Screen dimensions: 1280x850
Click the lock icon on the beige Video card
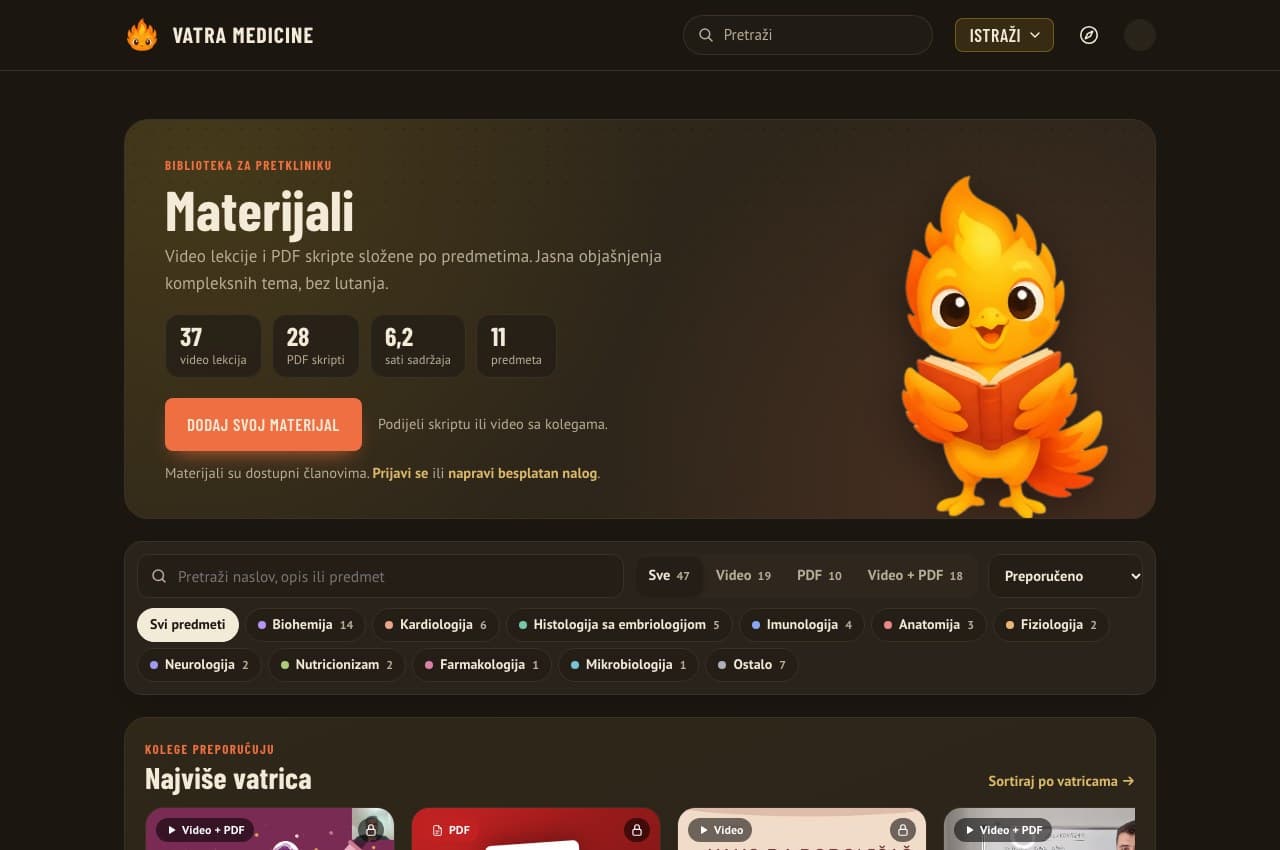pos(903,830)
